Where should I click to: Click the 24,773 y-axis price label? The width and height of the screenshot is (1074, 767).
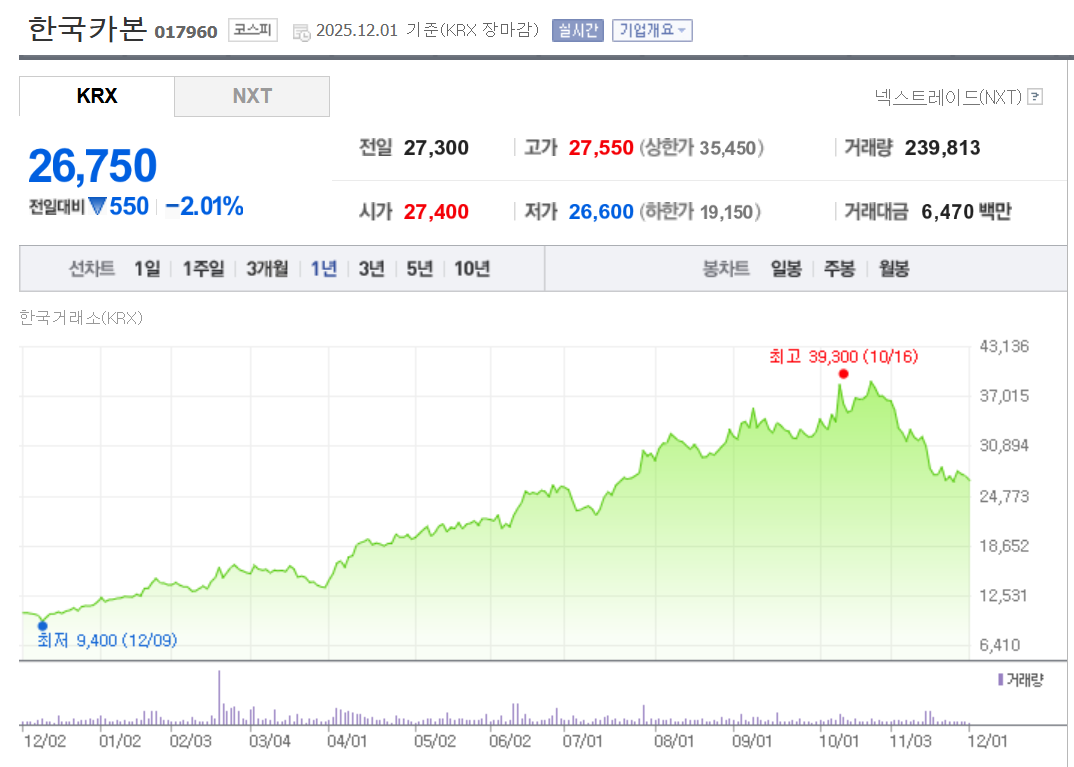coord(1004,496)
